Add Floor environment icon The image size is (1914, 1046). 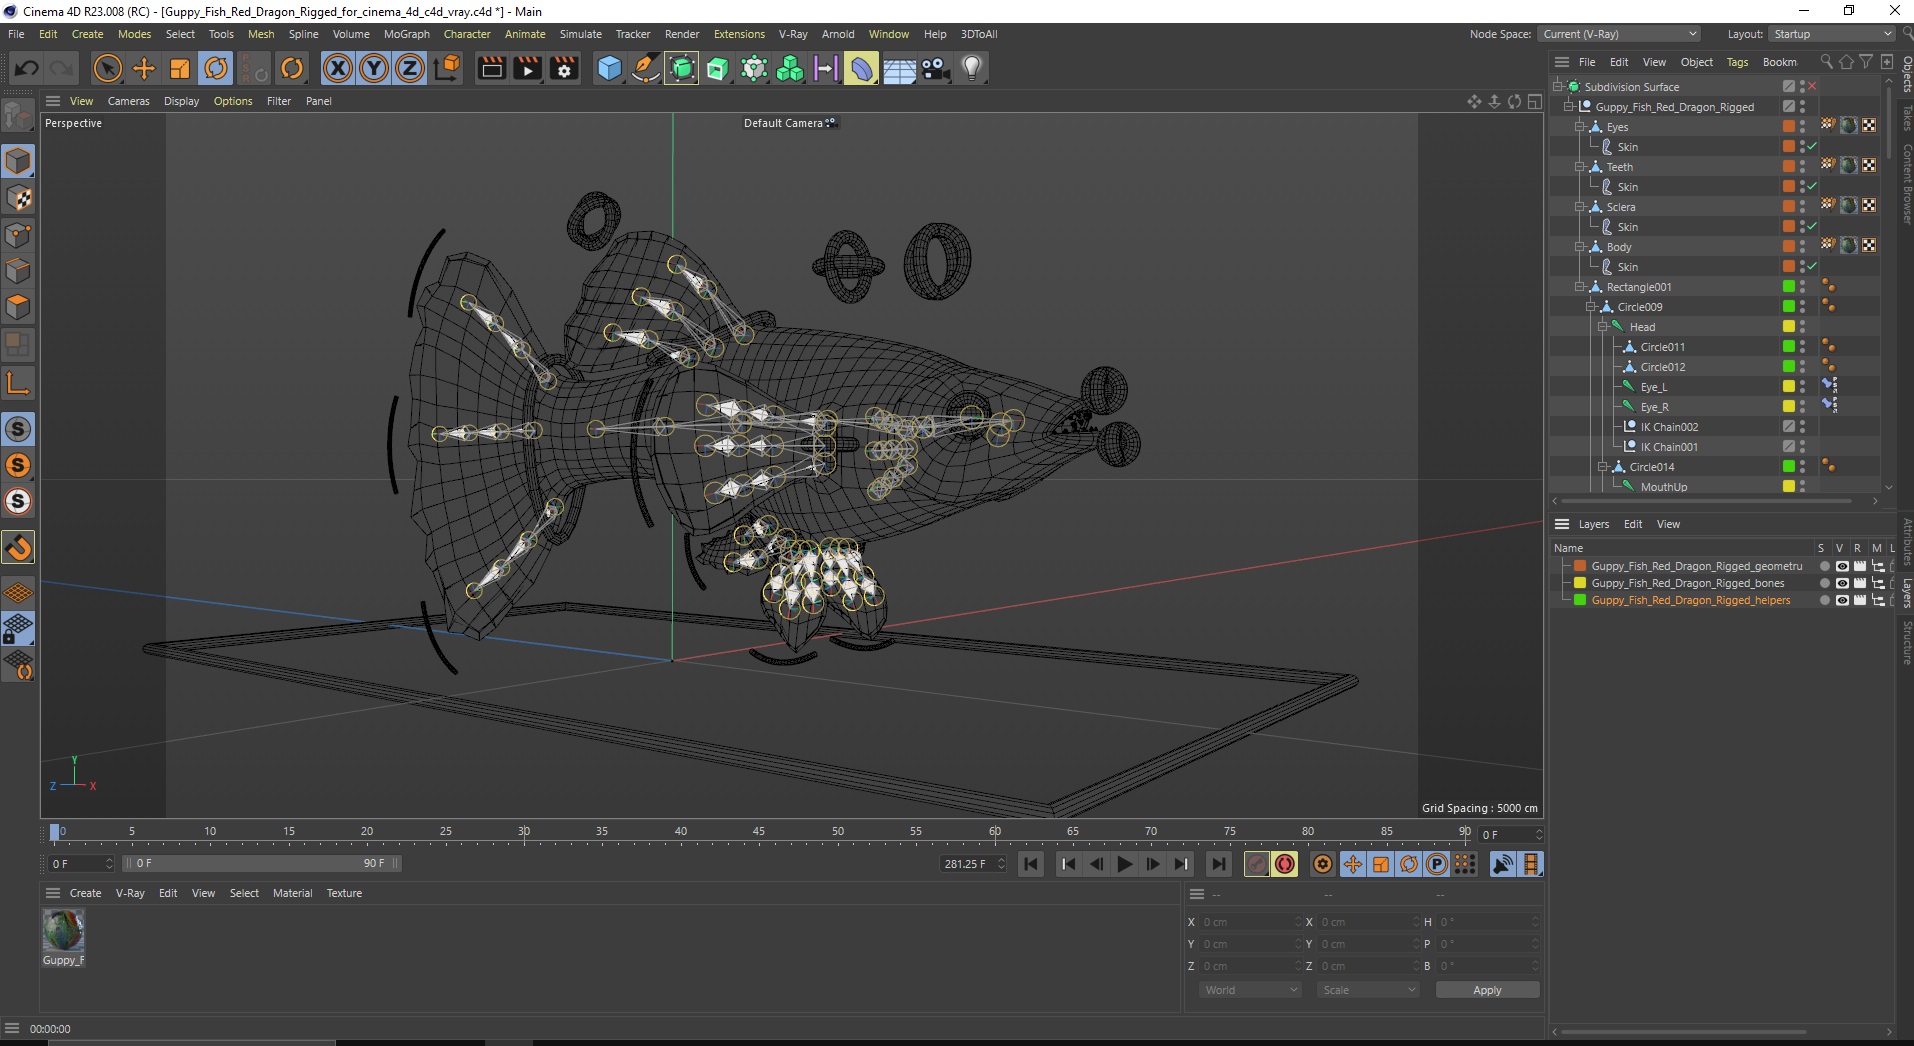pos(899,68)
